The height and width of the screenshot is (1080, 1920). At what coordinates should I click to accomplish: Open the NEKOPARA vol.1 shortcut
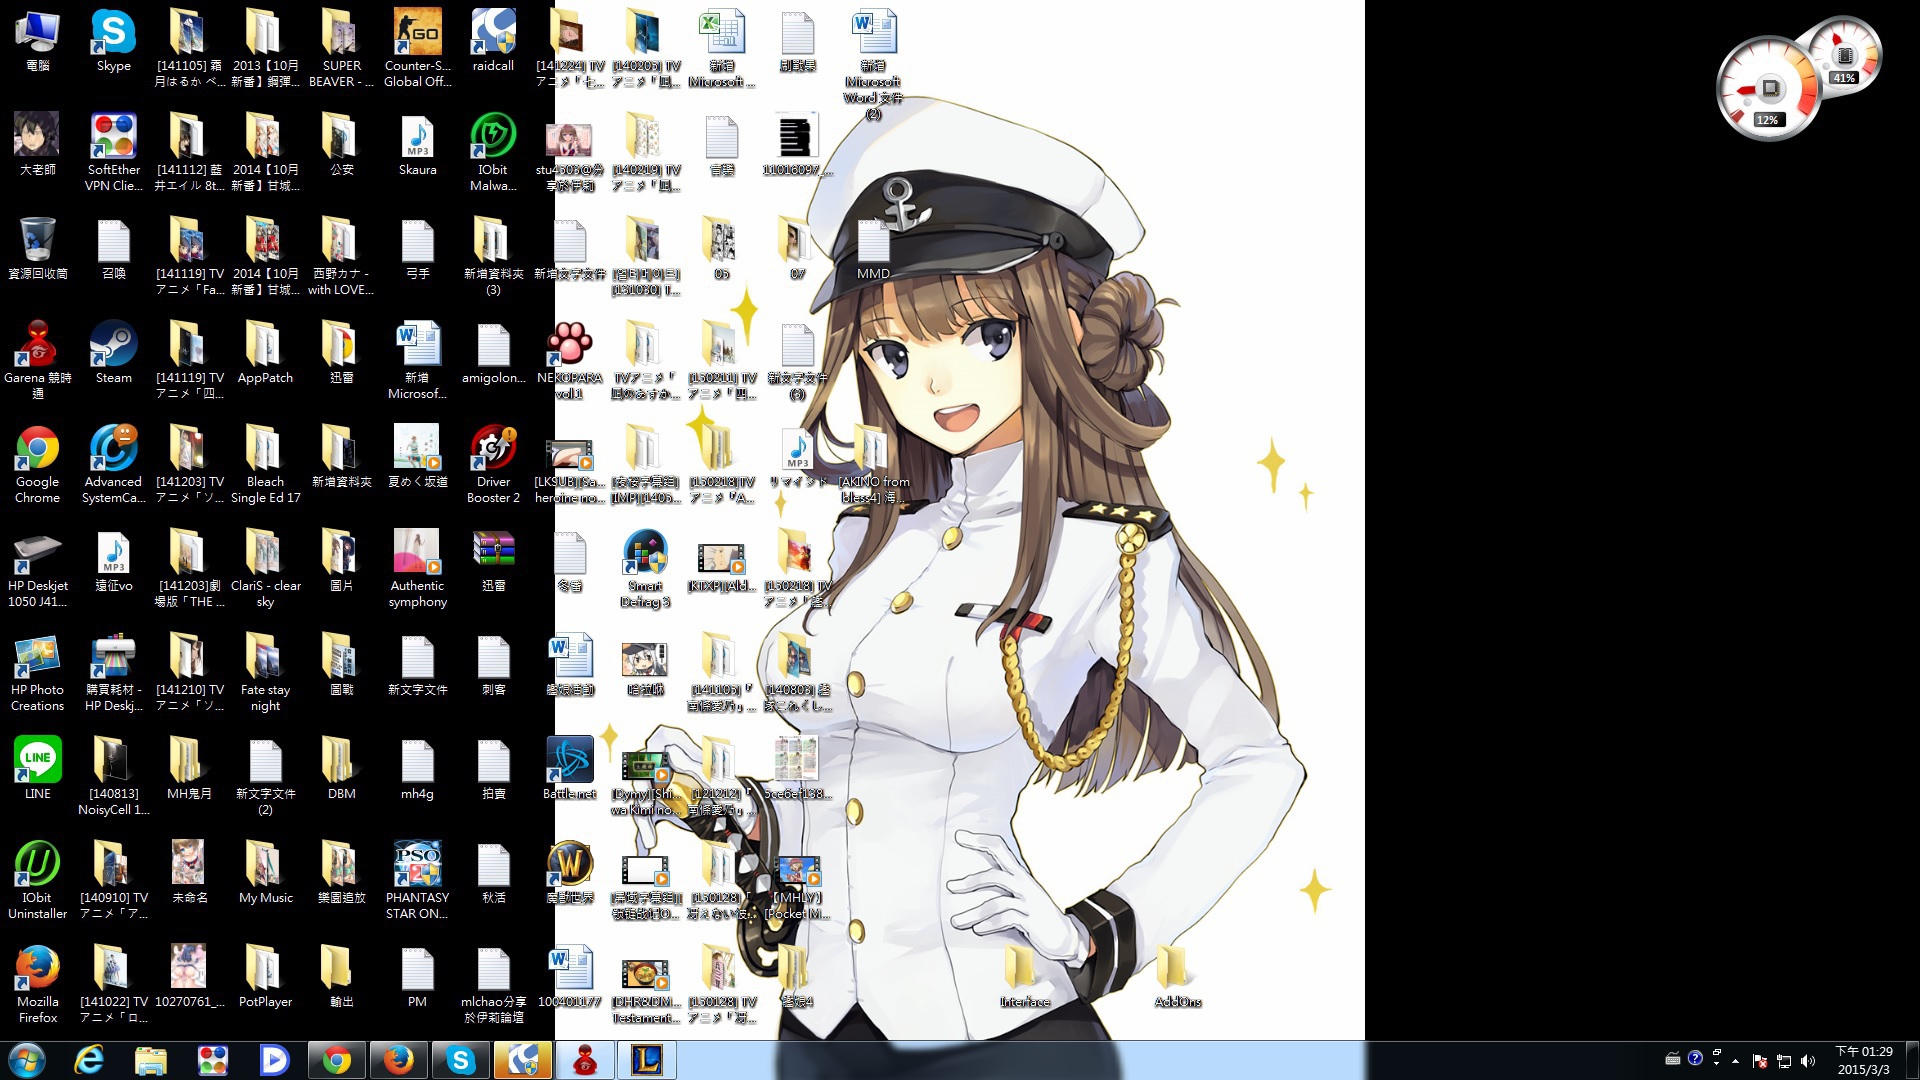[x=569, y=347]
